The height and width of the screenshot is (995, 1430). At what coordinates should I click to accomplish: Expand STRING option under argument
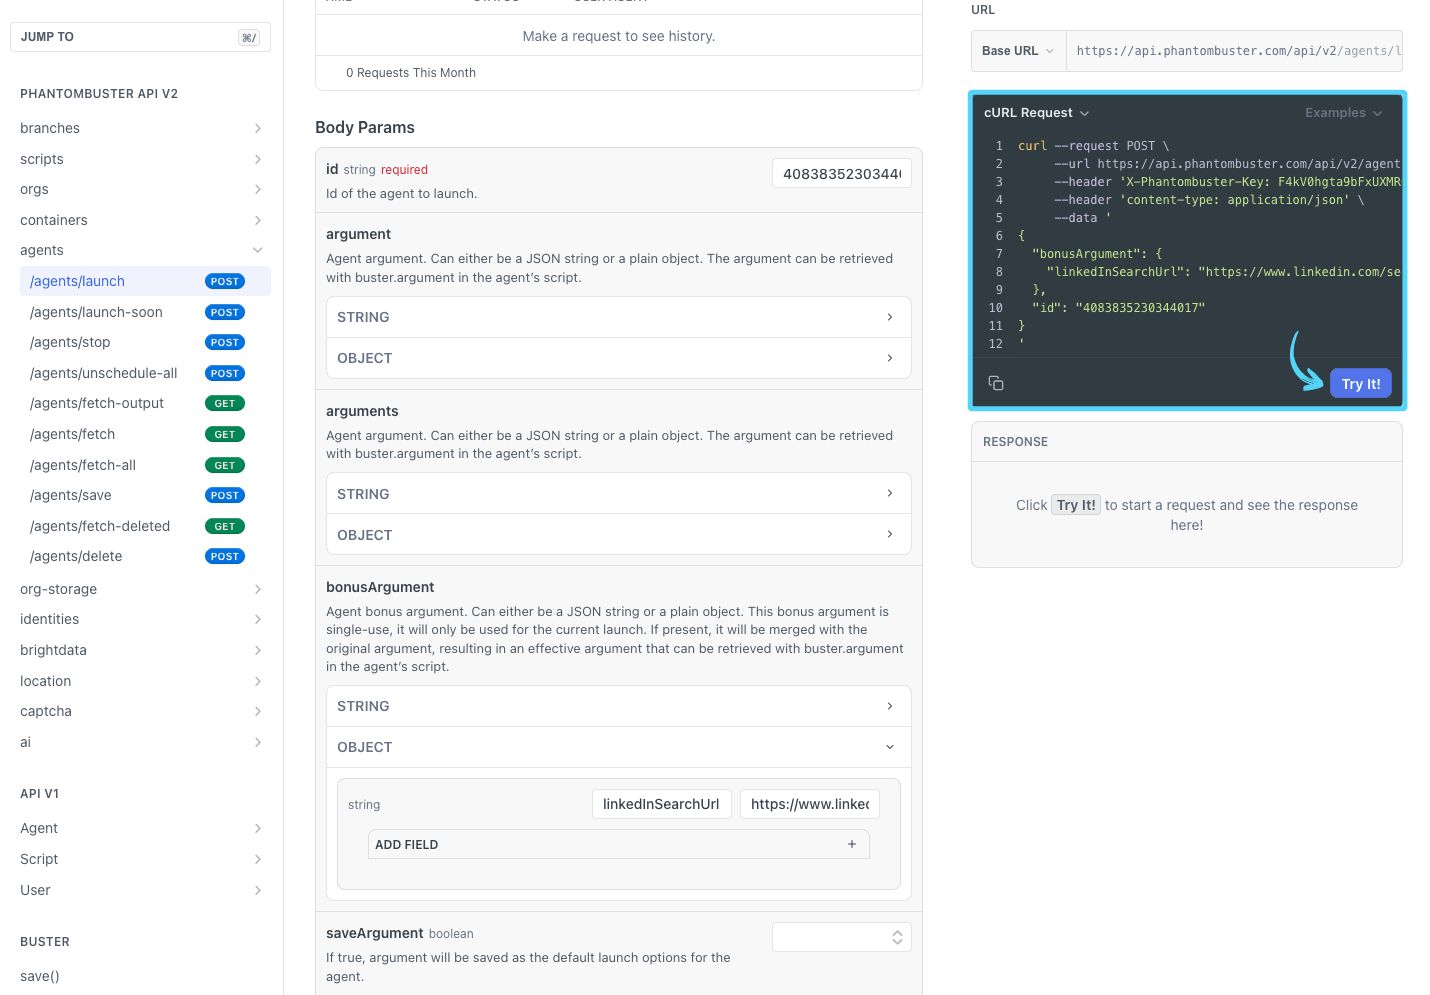click(618, 317)
